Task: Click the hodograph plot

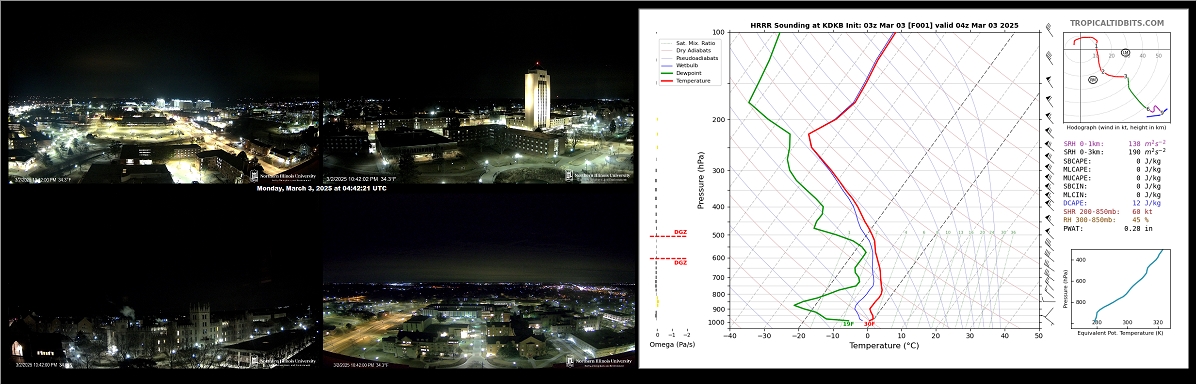Action: 1115,85
